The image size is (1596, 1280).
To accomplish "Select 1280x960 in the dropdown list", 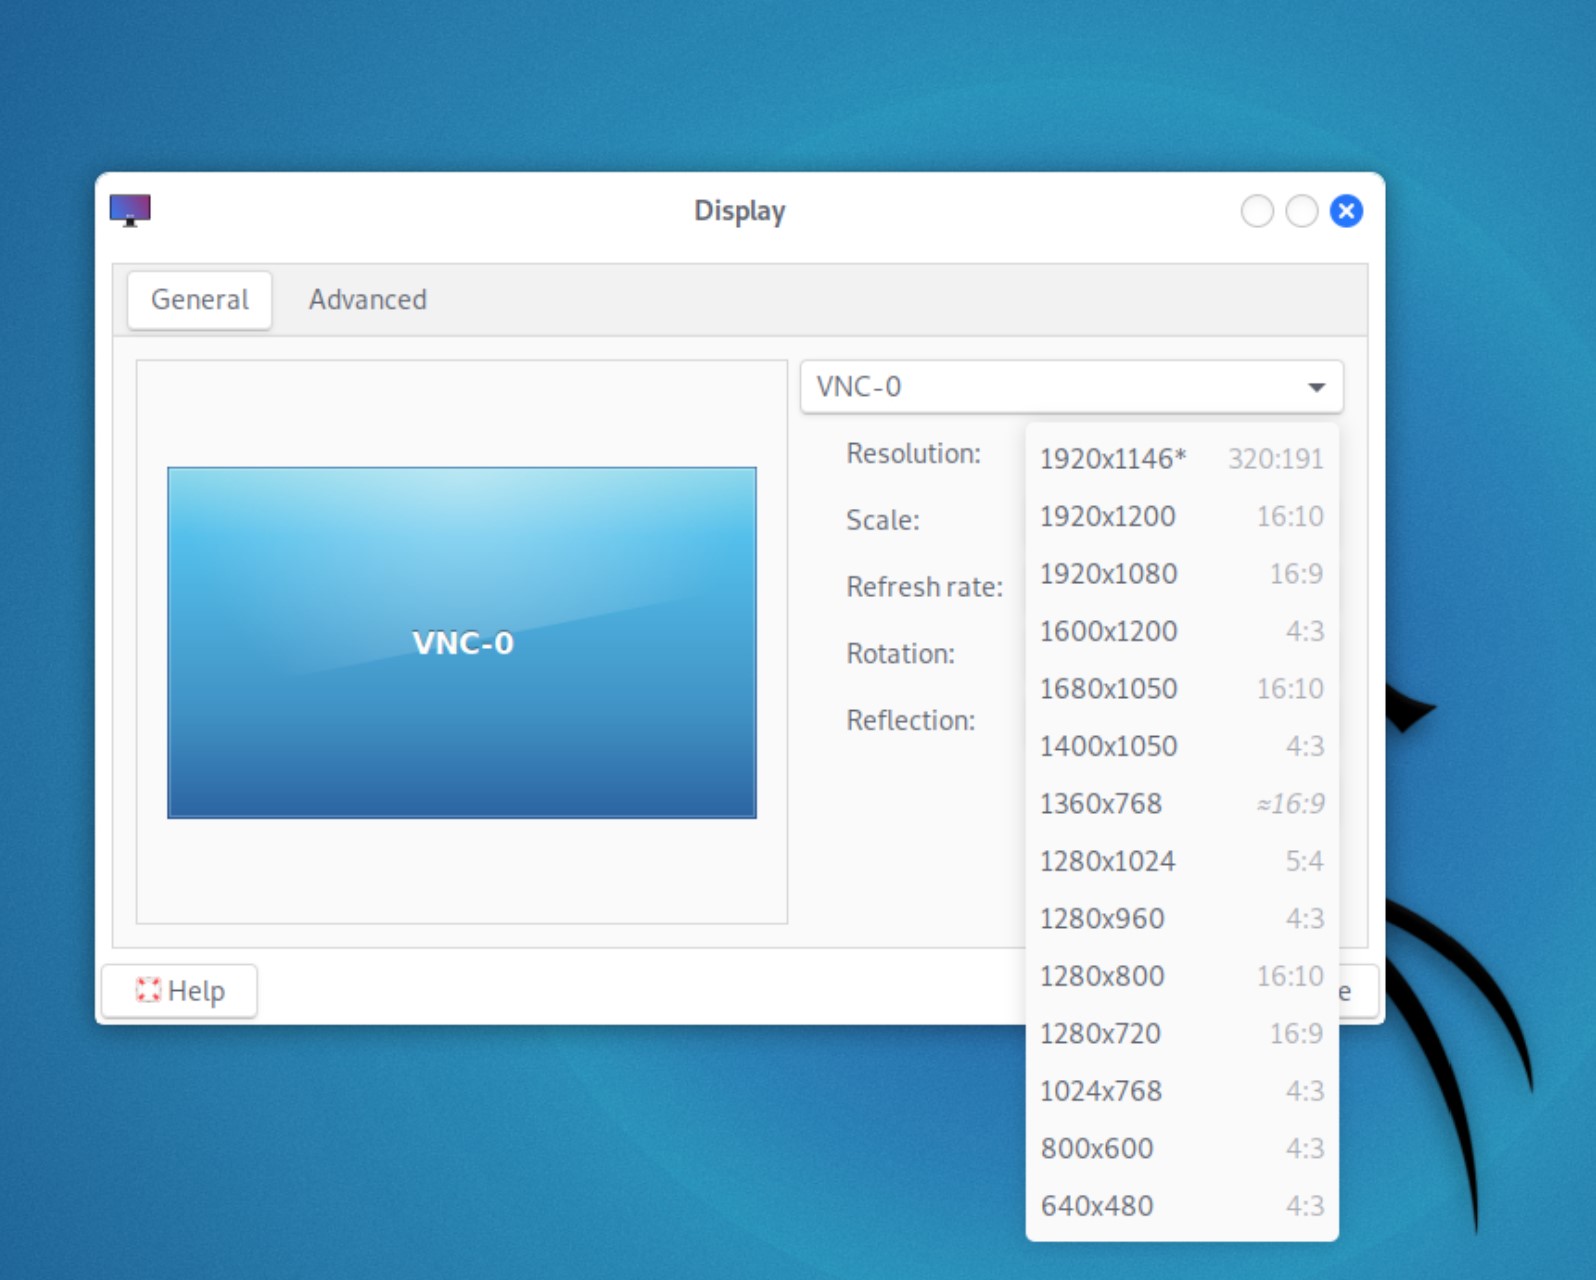I will (x=1181, y=919).
